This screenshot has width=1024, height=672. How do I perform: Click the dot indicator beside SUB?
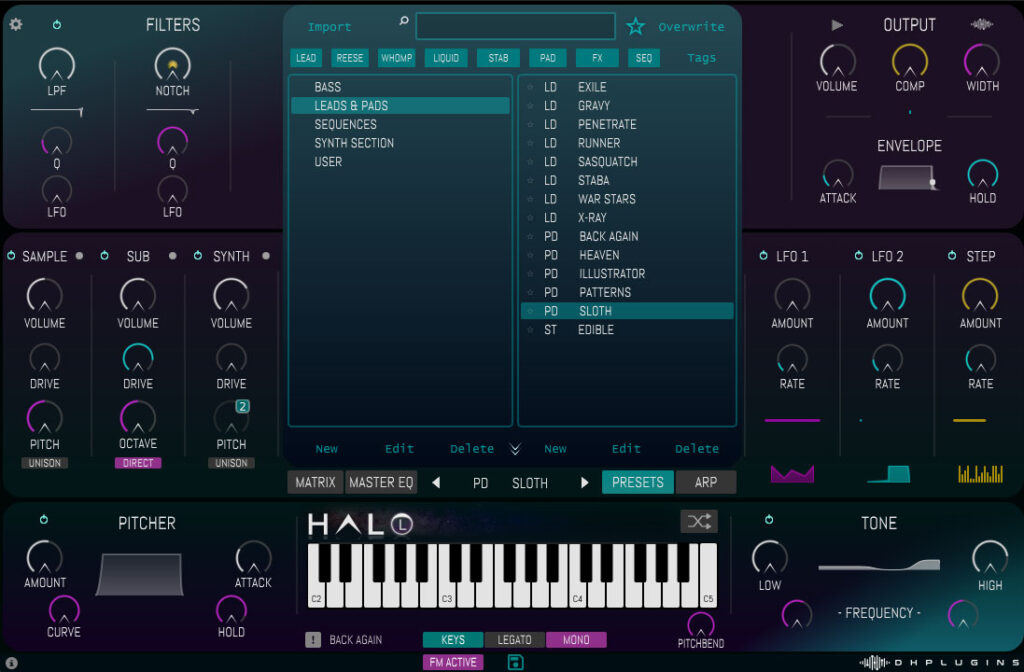click(x=172, y=256)
